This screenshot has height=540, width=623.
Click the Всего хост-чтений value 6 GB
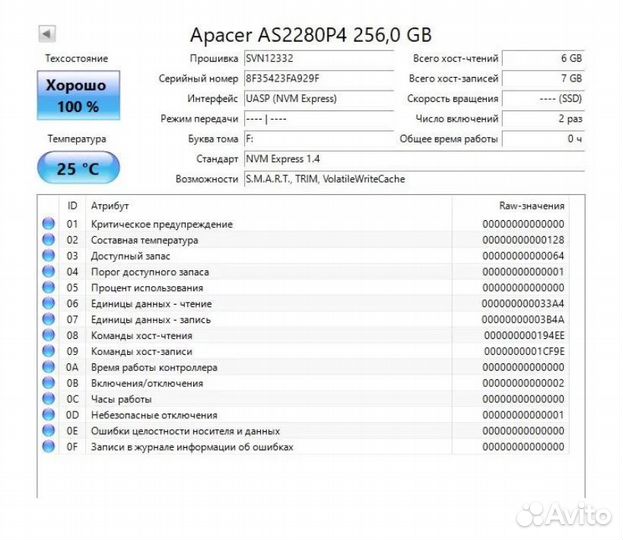click(x=543, y=58)
